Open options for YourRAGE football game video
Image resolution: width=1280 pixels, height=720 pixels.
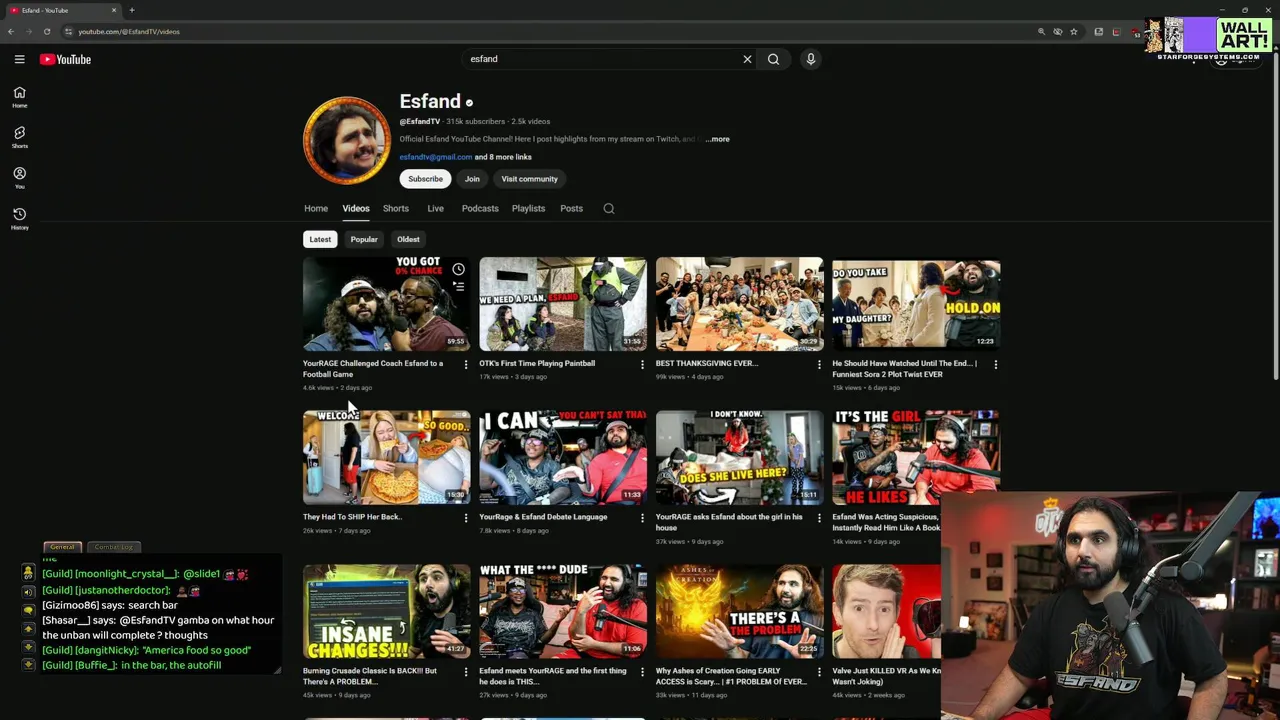click(465, 364)
